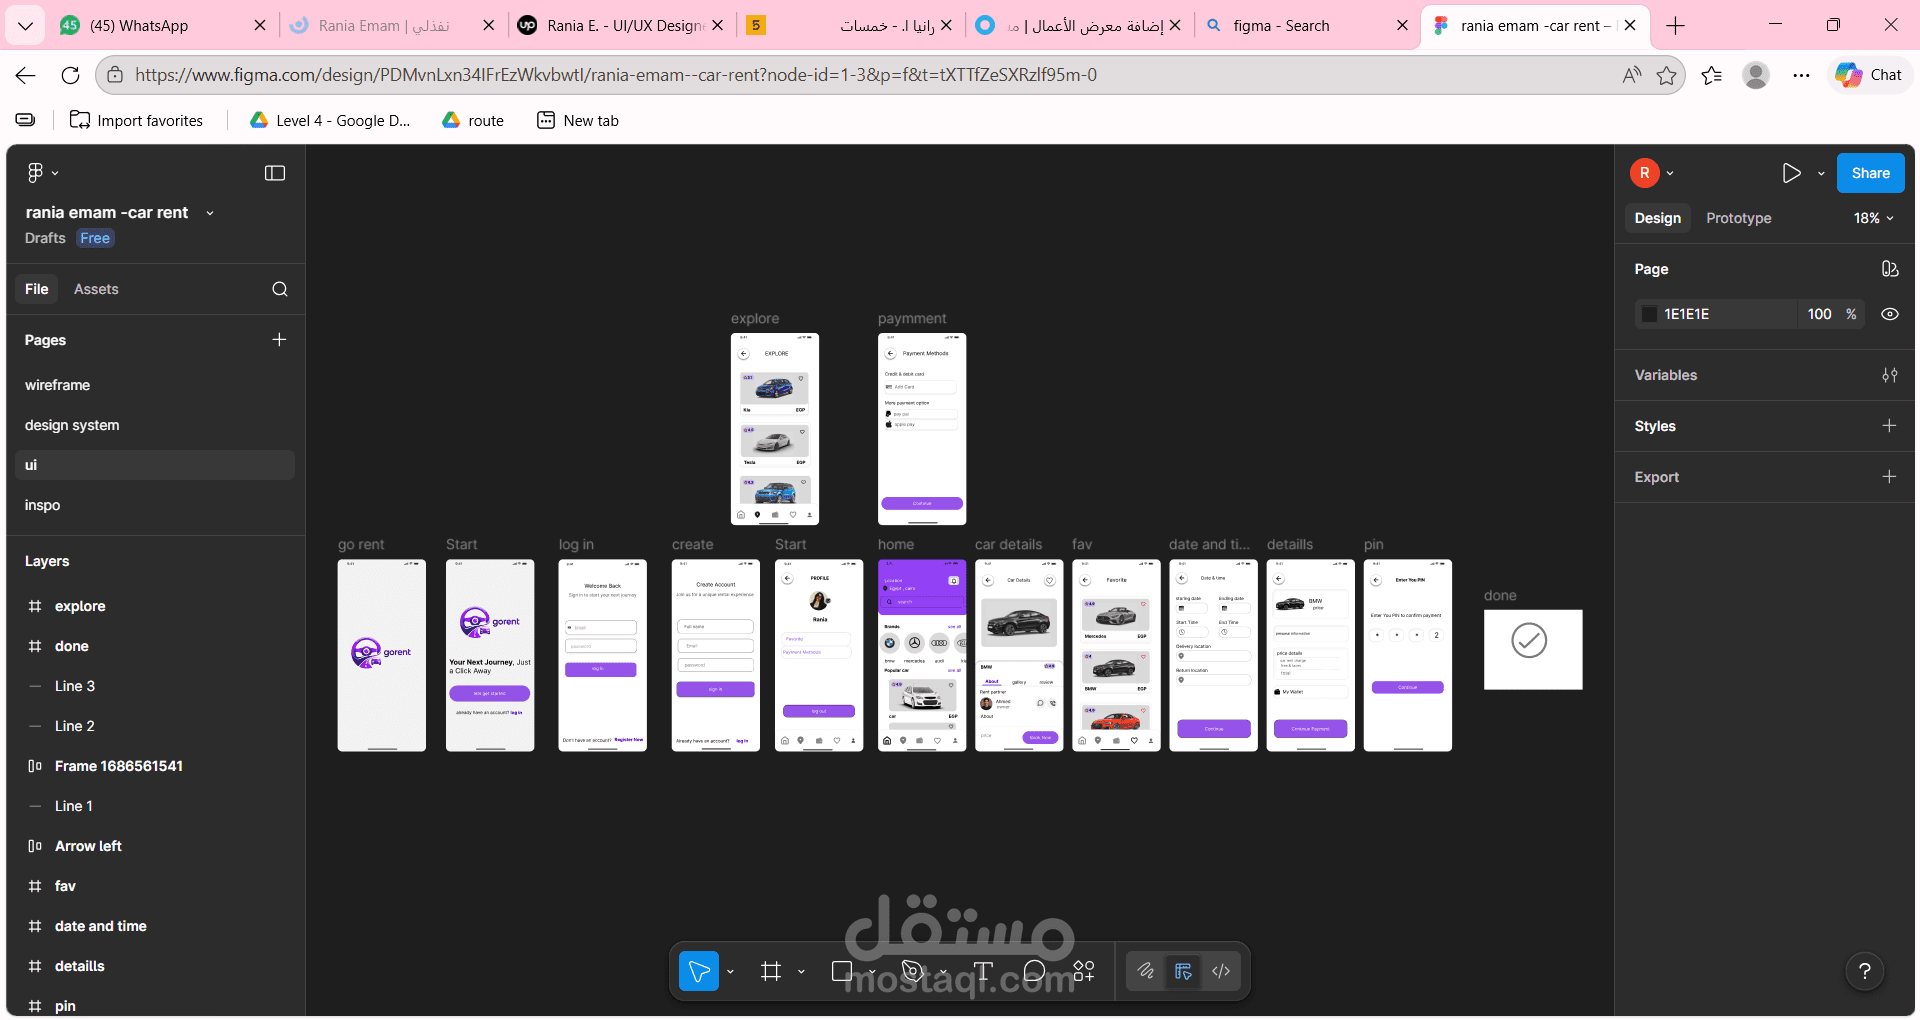Select the home frame thumbnail on canvas

(922, 655)
